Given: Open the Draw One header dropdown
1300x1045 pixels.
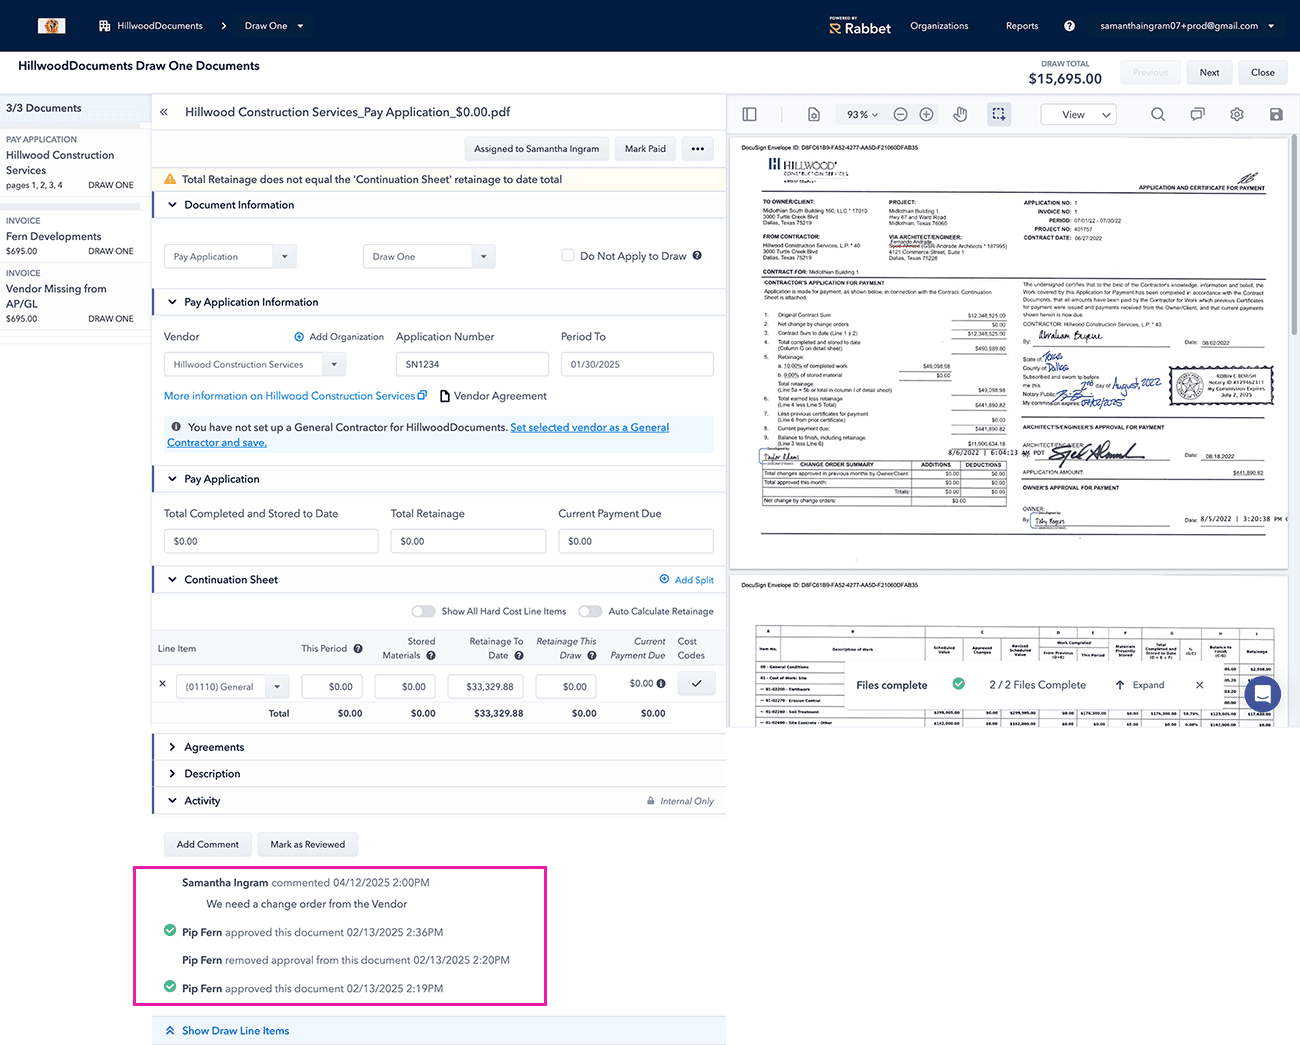Looking at the screenshot, I should click(274, 26).
